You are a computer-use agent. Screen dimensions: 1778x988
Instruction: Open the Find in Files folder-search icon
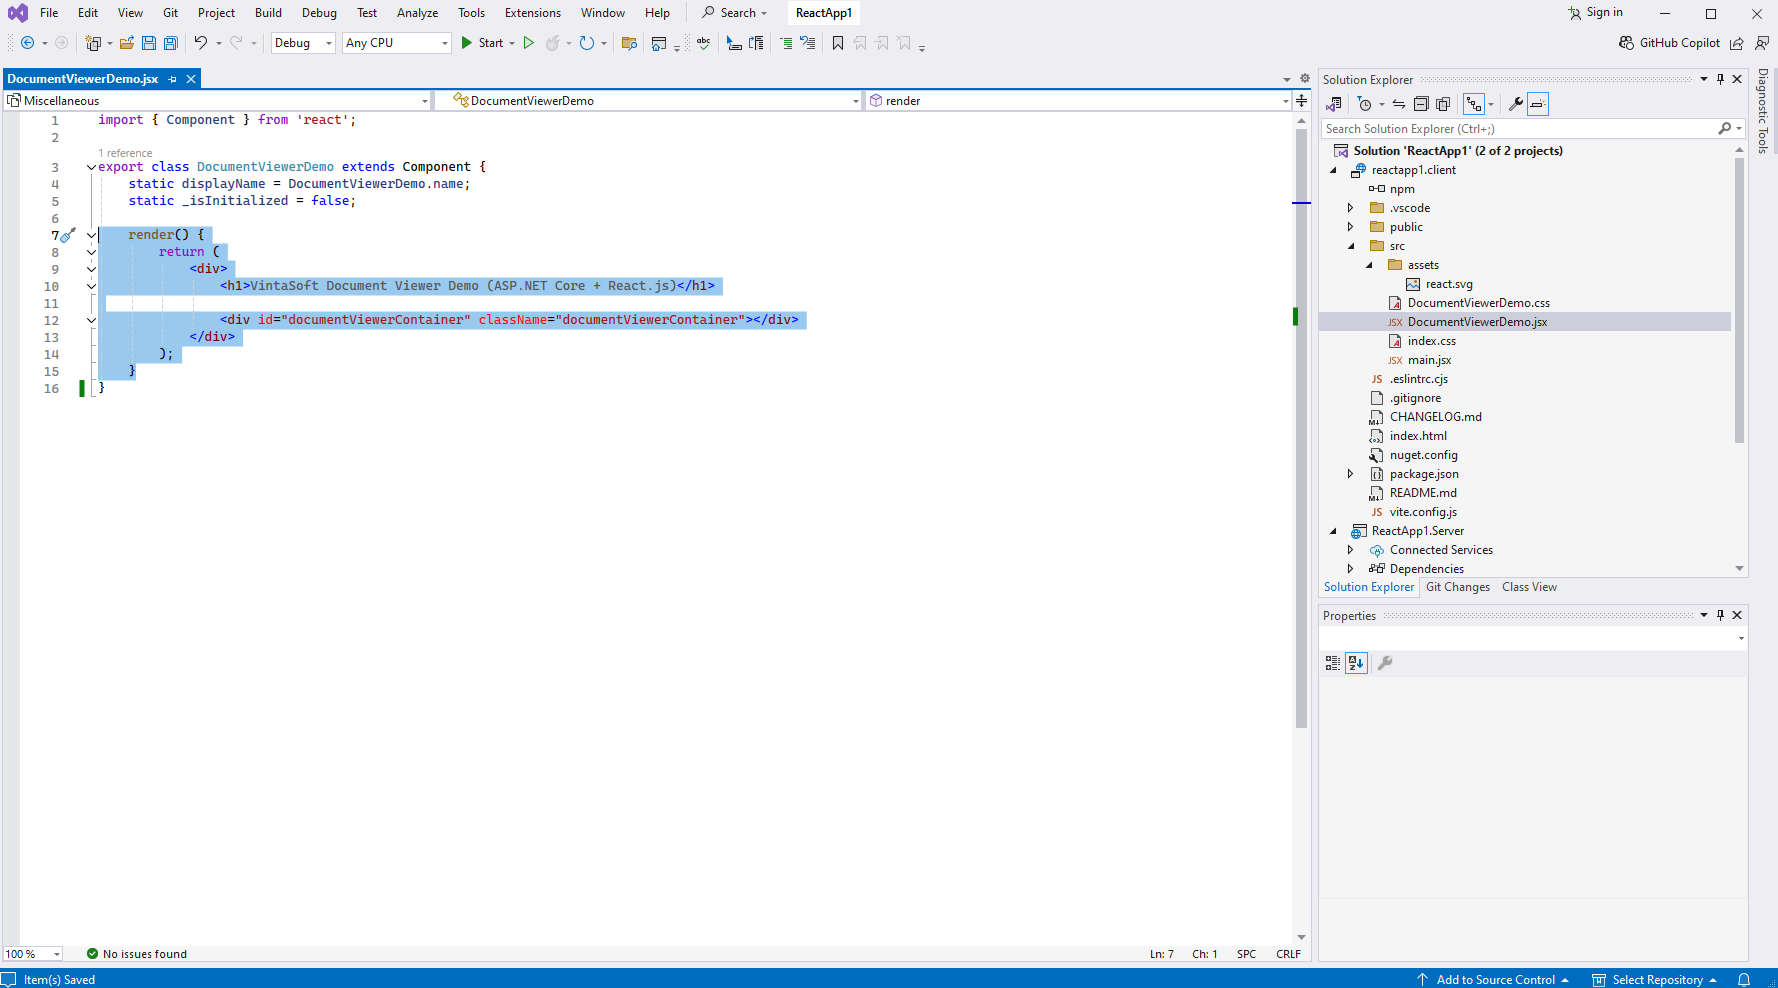pyautogui.click(x=629, y=43)
